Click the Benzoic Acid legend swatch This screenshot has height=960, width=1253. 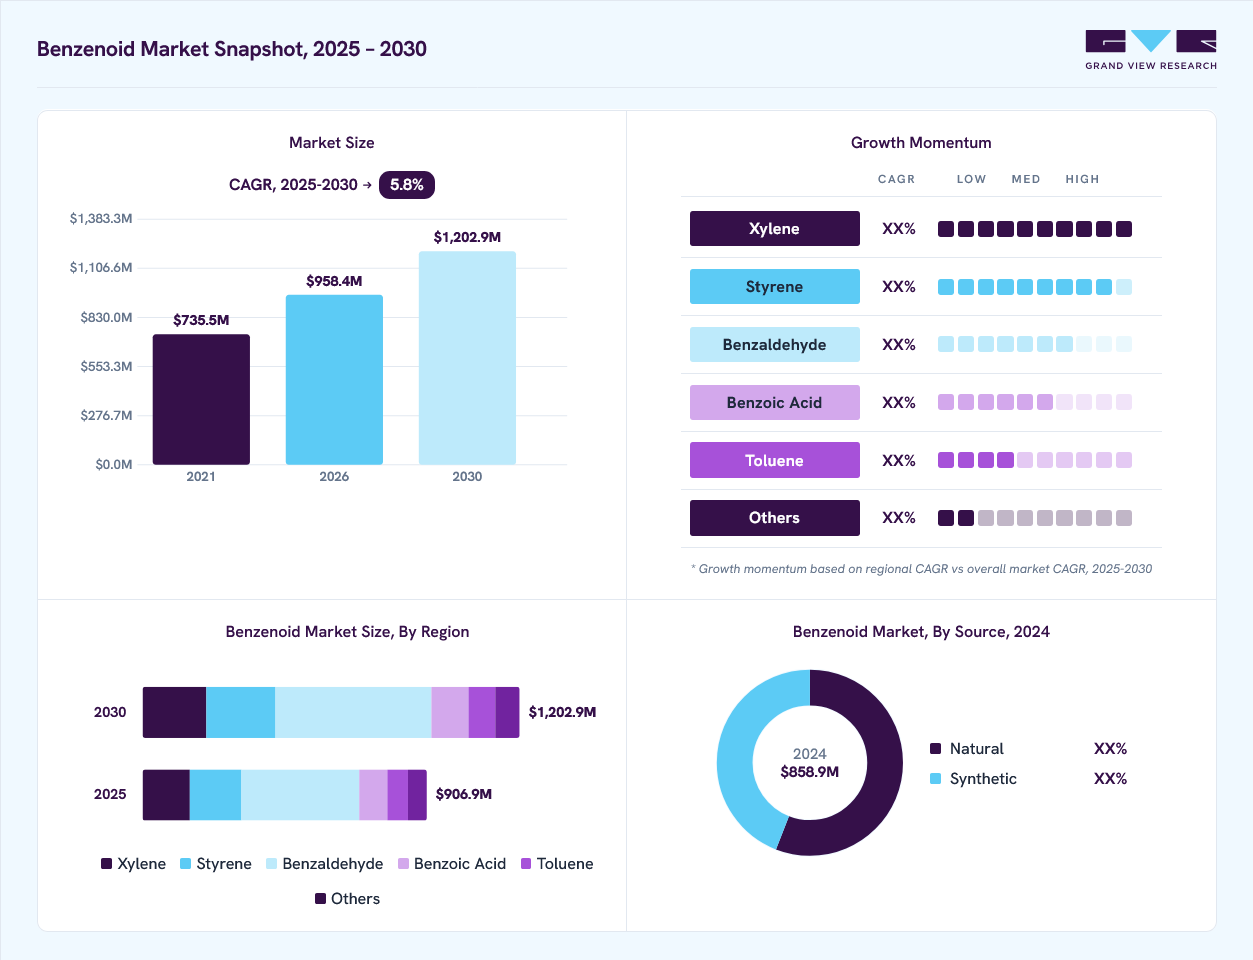click(x=403, y=864)
